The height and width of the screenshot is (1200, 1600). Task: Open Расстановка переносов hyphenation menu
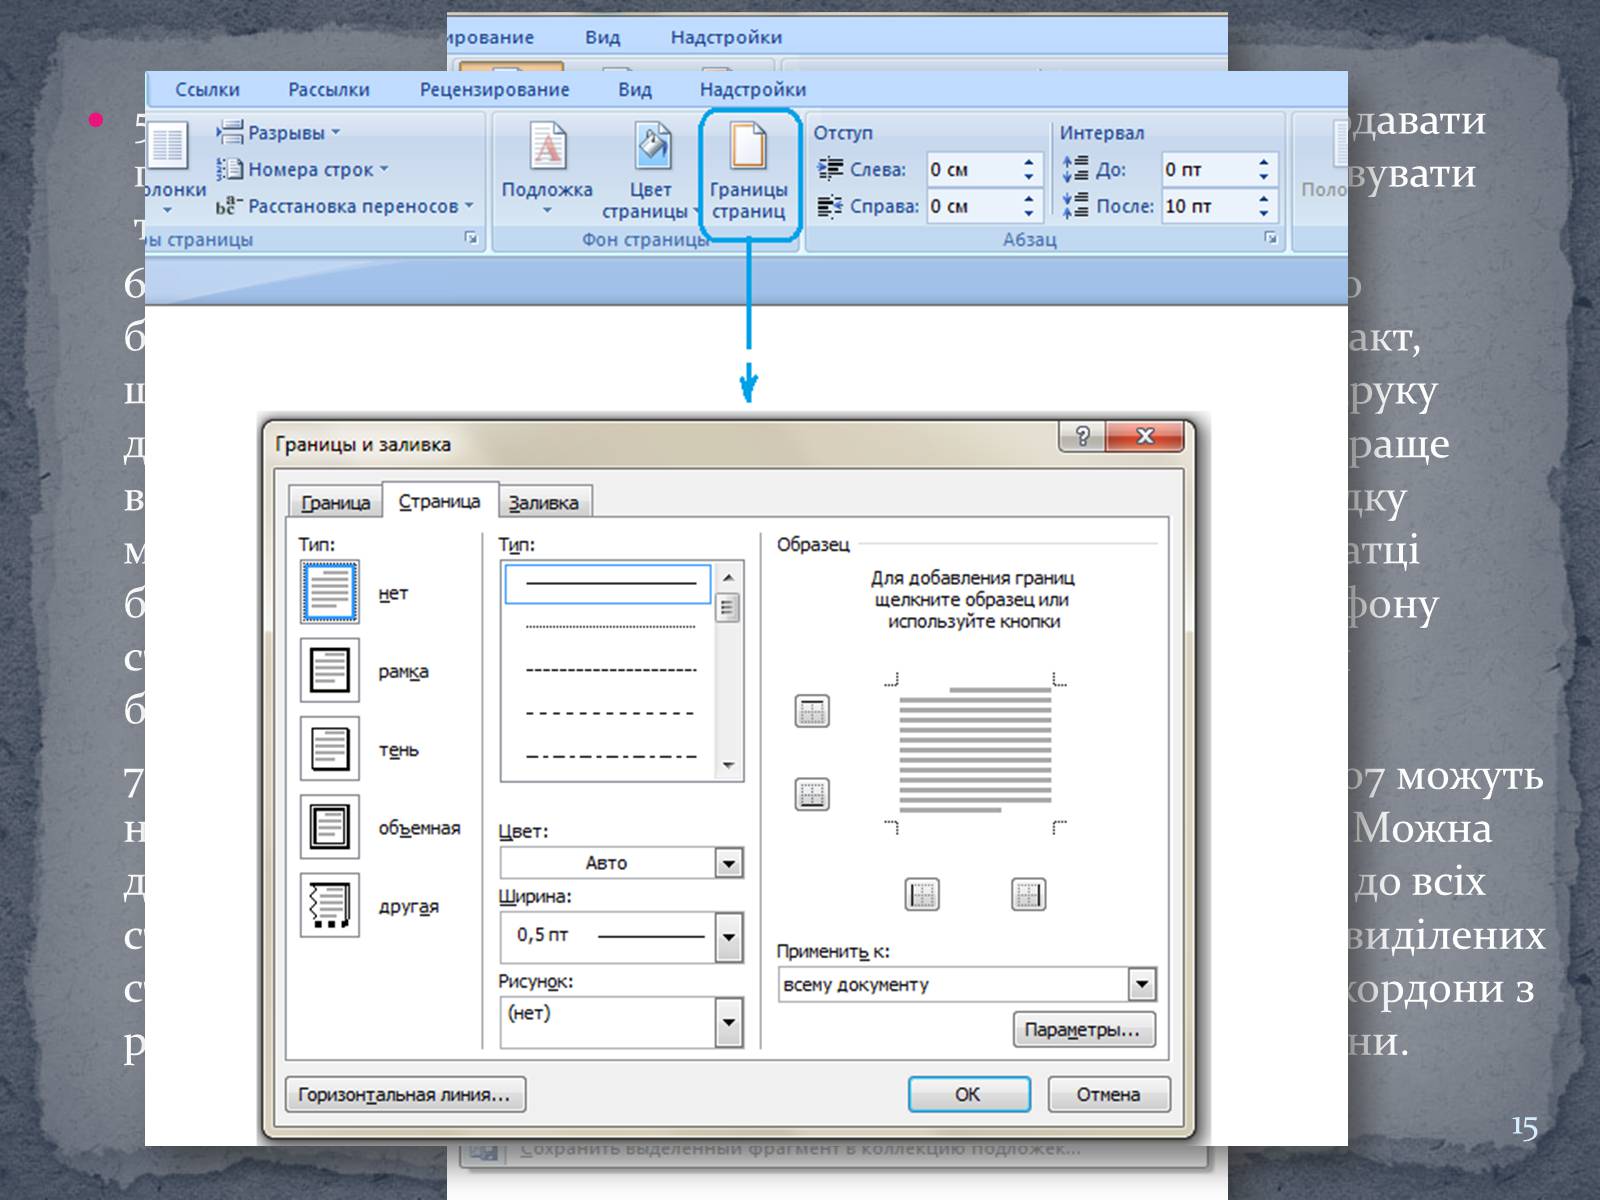pyautogui.click(x=345, y=206)
